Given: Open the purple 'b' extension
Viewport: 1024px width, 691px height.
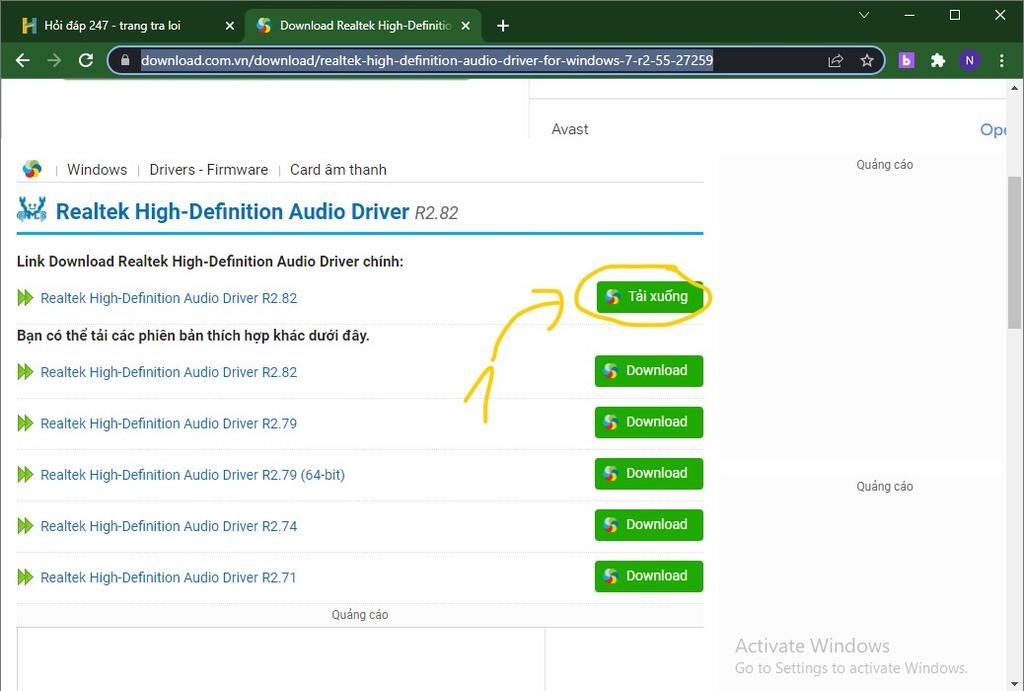Looking at the screenshot, I should [906, 61].
